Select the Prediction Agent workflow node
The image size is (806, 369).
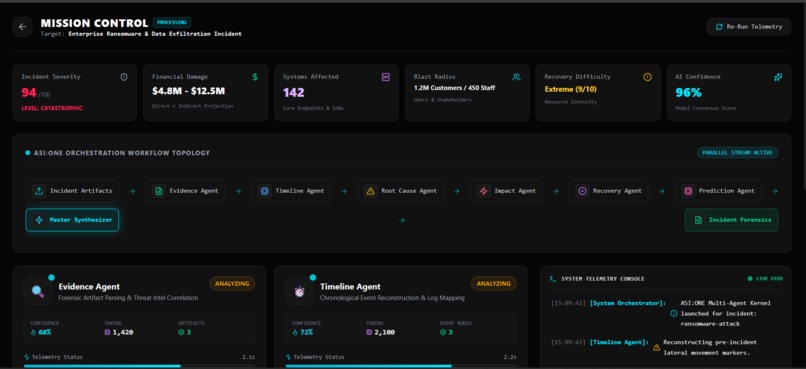pyautogui.click(x=718, y=191)
